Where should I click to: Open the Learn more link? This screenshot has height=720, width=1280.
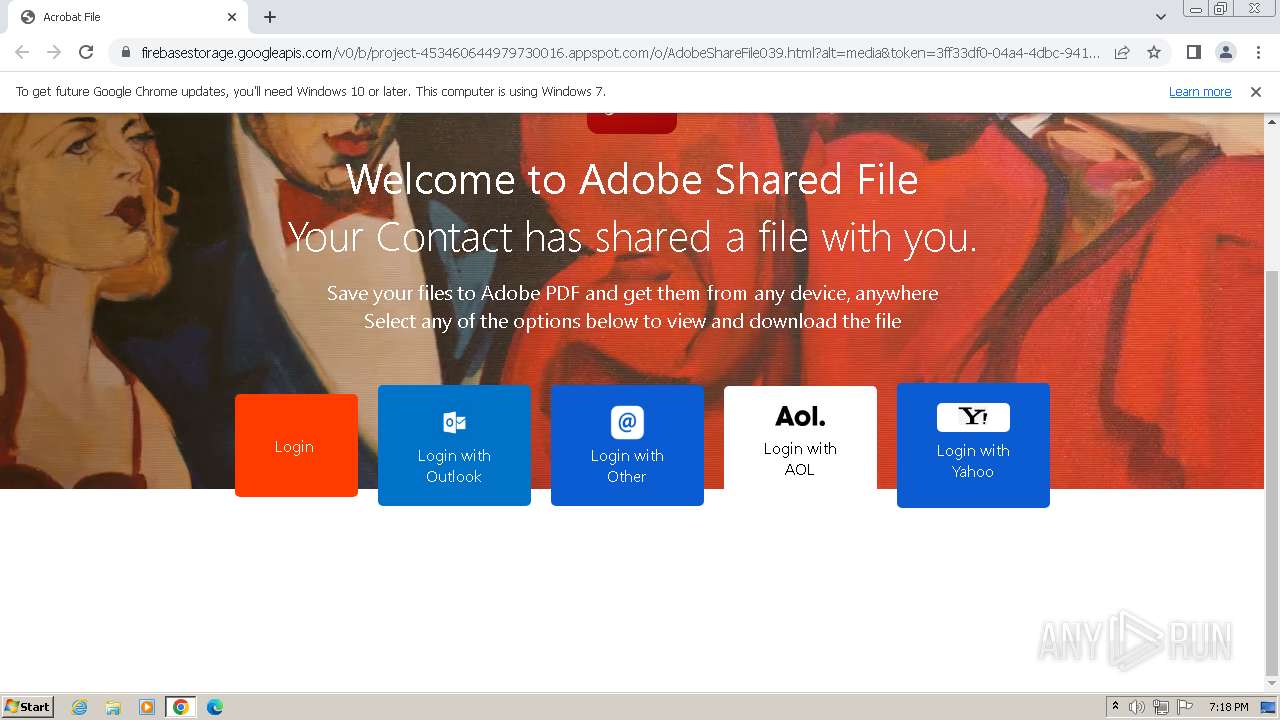pyautogui.click(x=1200, y=92)
